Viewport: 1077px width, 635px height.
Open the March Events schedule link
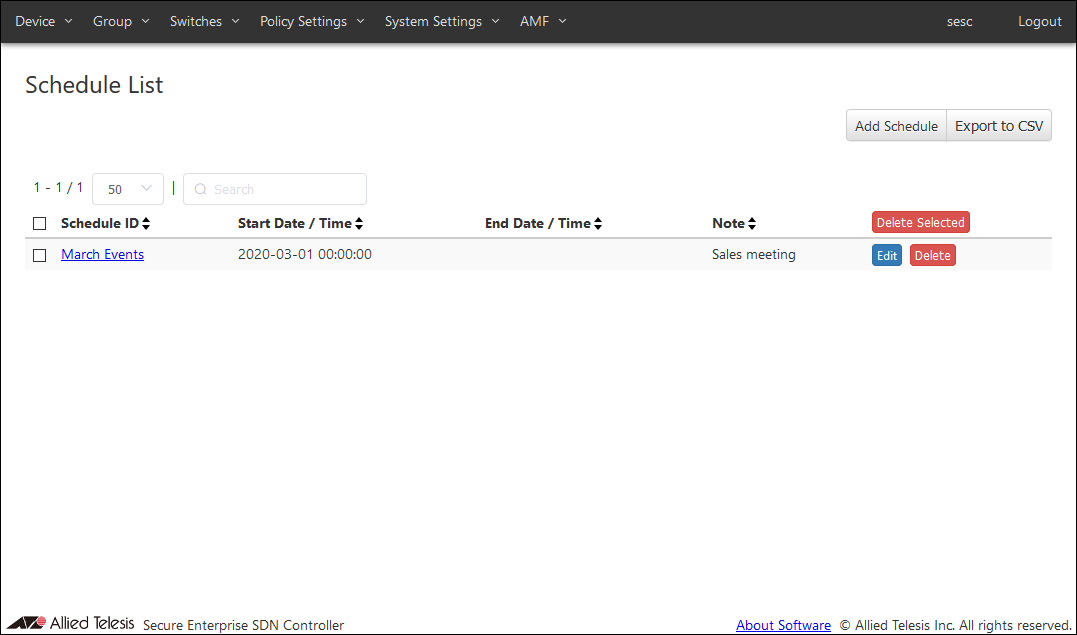[x=102, y=255]
